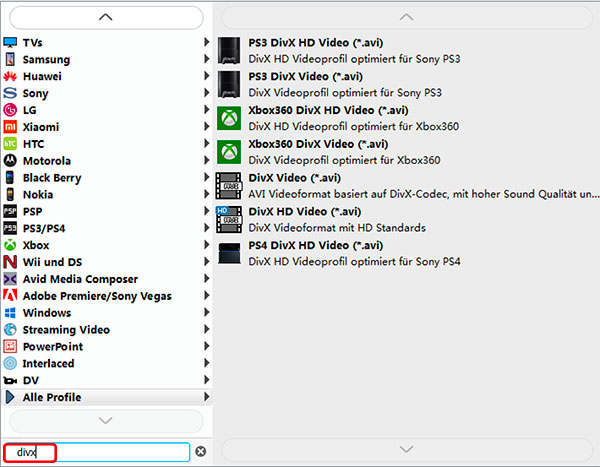This screenshot has width=600, height=467.
Task: Click the TVs monitor icon
Action: (10, 42)
